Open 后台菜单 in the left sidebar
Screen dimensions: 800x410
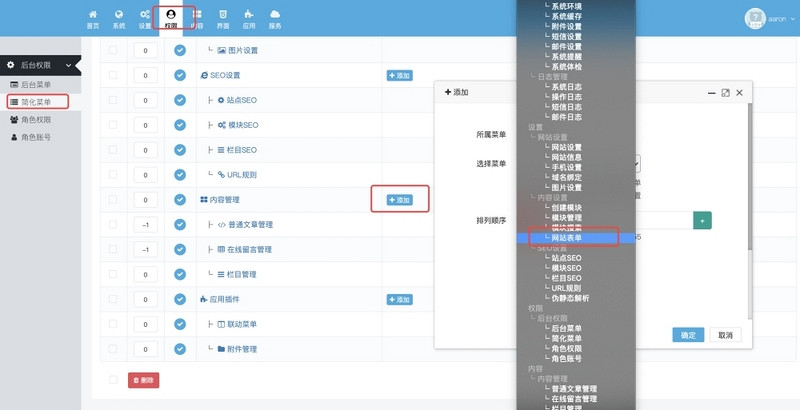36,85
